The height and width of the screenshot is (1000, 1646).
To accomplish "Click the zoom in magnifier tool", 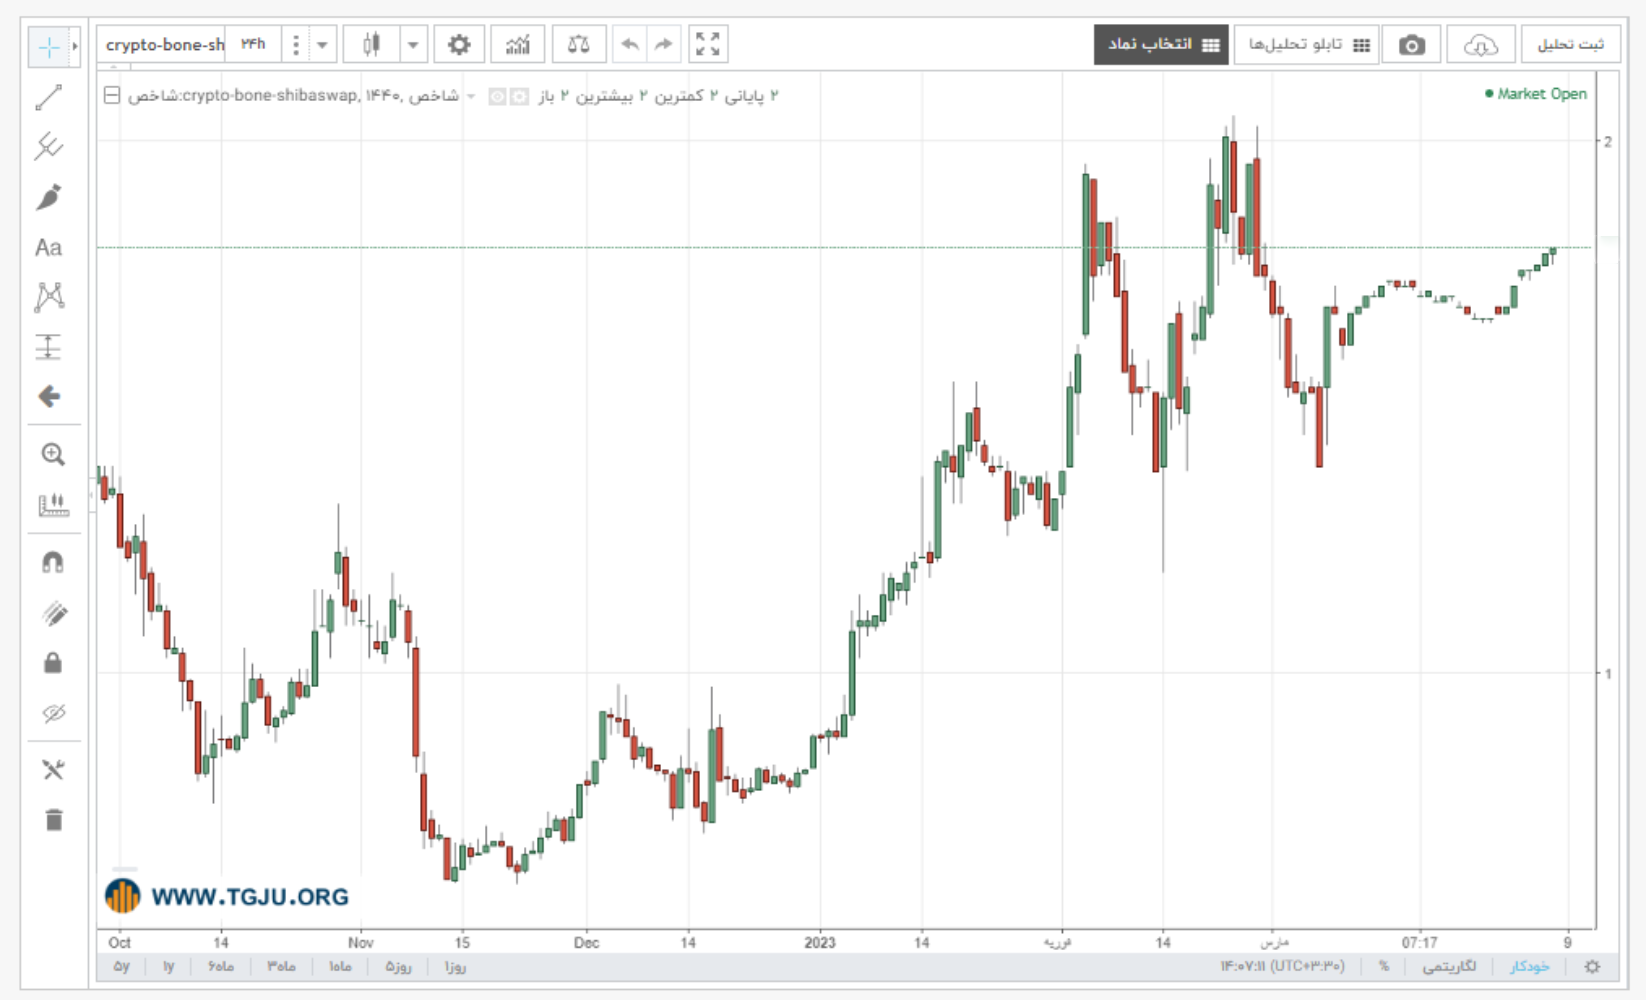I will [x=53, y=455].
